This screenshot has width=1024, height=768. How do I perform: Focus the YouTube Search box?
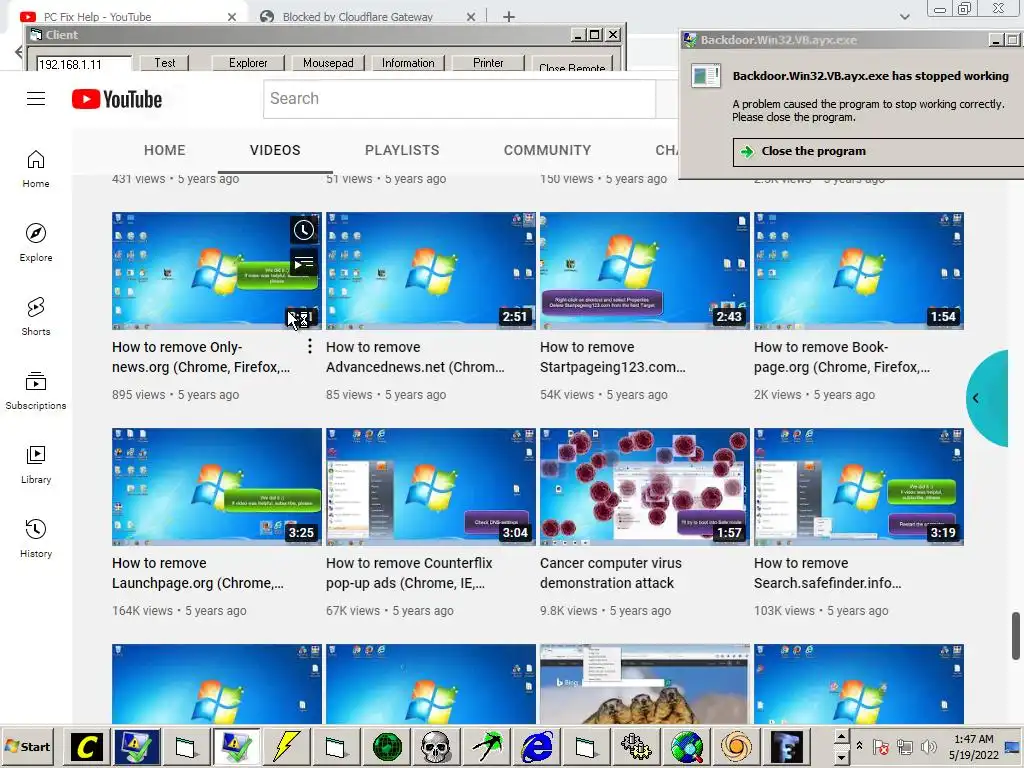click(460, 99)
